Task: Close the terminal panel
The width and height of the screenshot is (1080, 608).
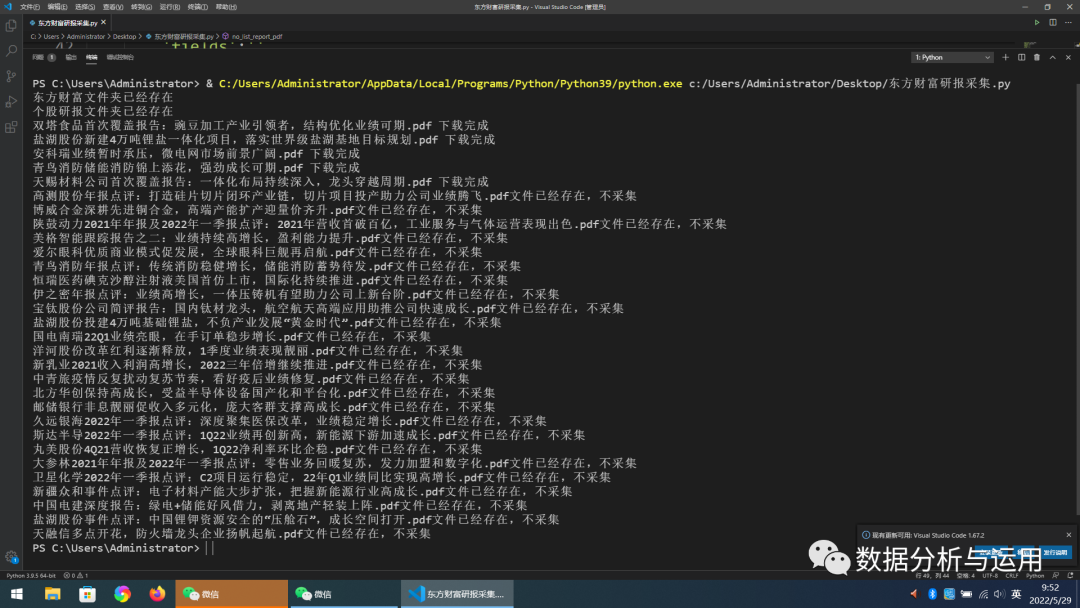Action: coord(1068,57)
